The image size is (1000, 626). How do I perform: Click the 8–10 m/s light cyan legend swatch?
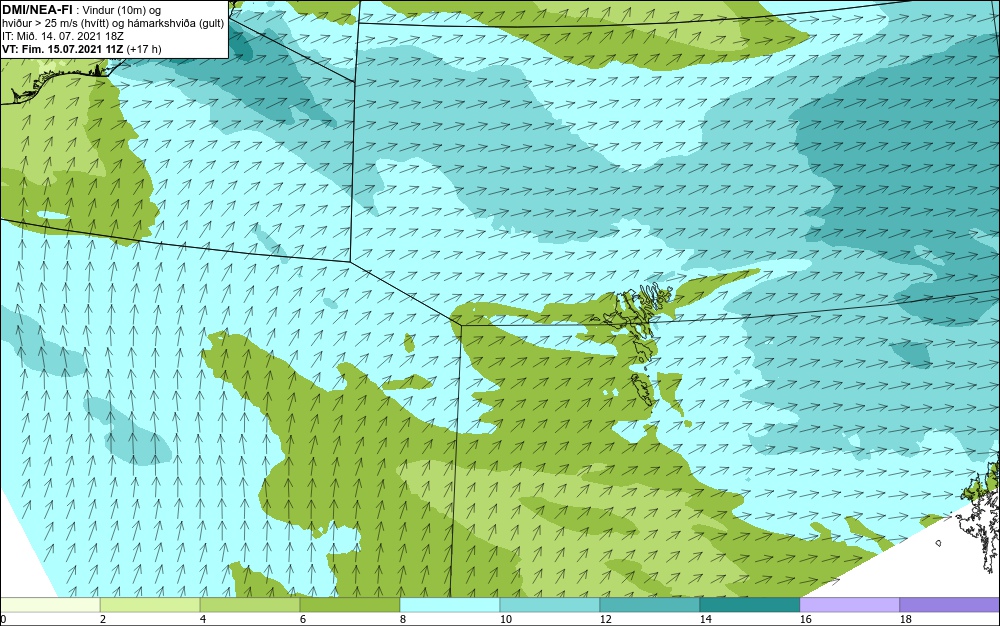(450, 605)
